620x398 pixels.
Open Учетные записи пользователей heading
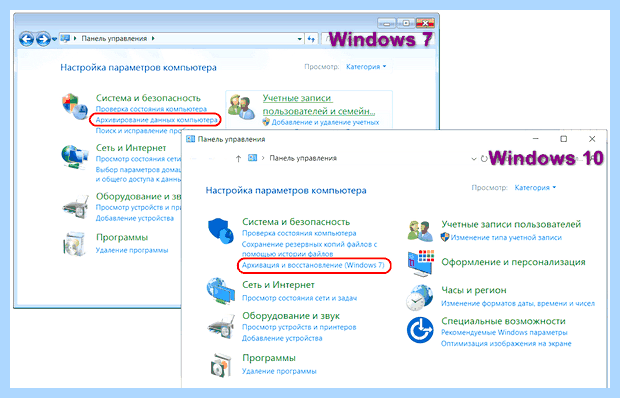point(511,224)
